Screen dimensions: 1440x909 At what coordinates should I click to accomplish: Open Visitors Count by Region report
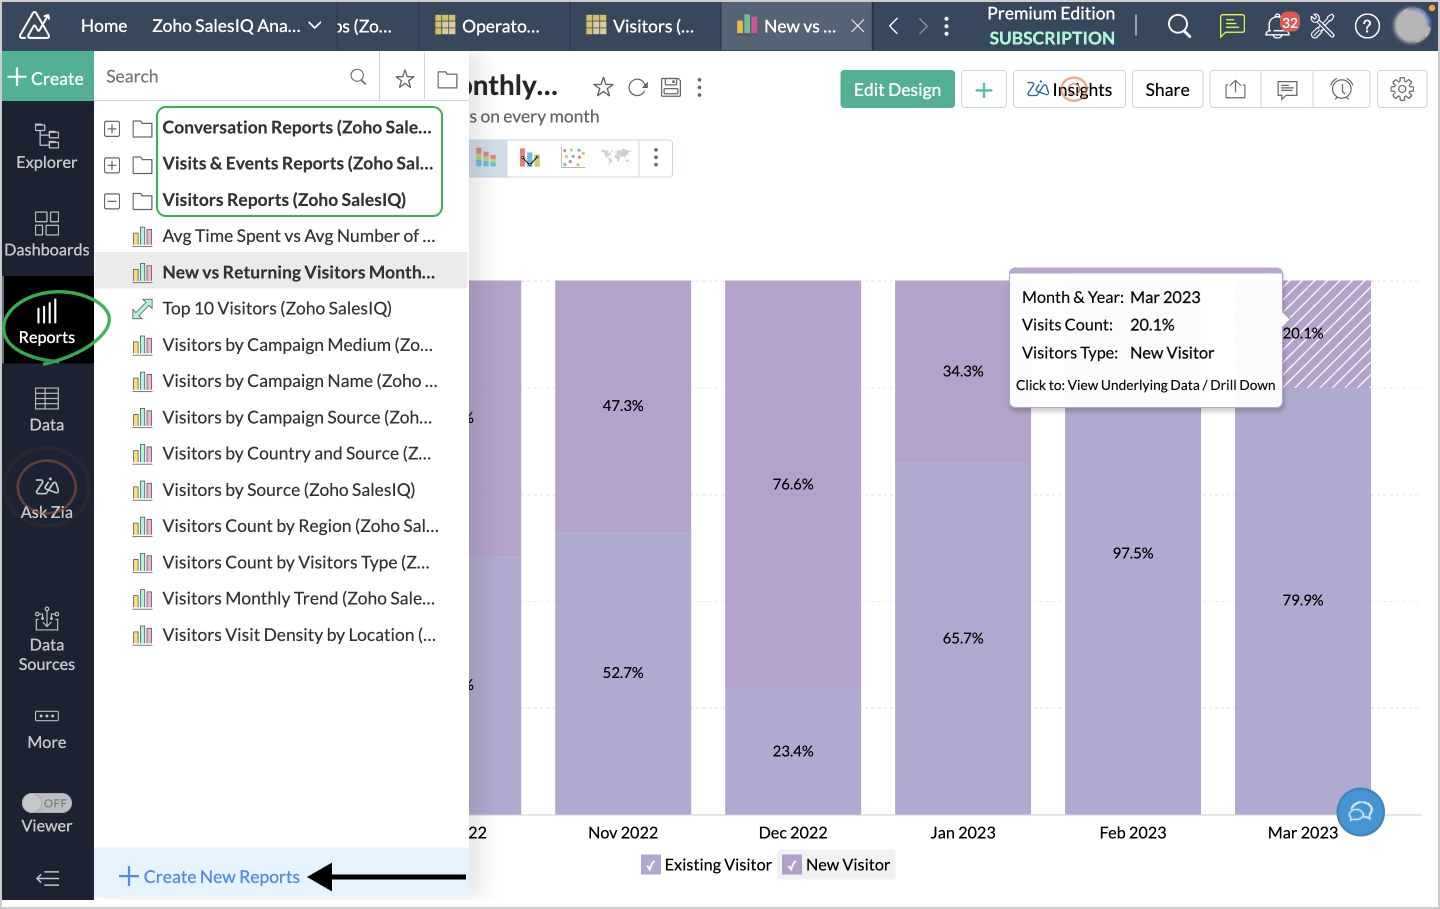point(300,526)
